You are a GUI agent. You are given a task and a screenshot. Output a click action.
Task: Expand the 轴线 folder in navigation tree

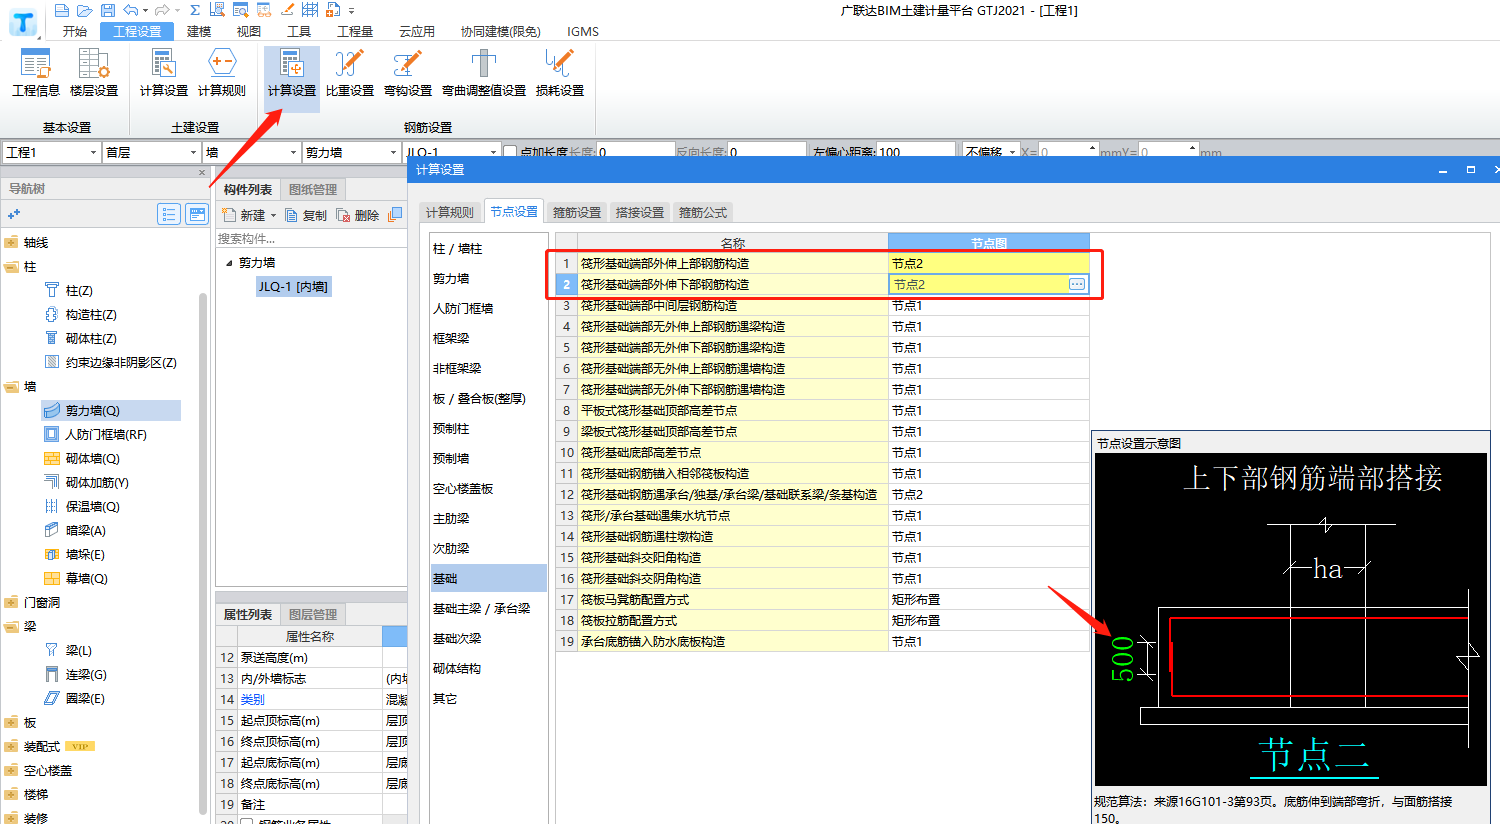pos(11,243)
